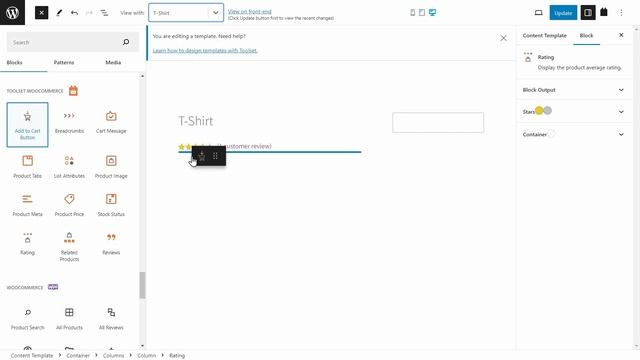Insert the Product Price block
This screenshot has width=640, height=360.
(x=69, y=205)
